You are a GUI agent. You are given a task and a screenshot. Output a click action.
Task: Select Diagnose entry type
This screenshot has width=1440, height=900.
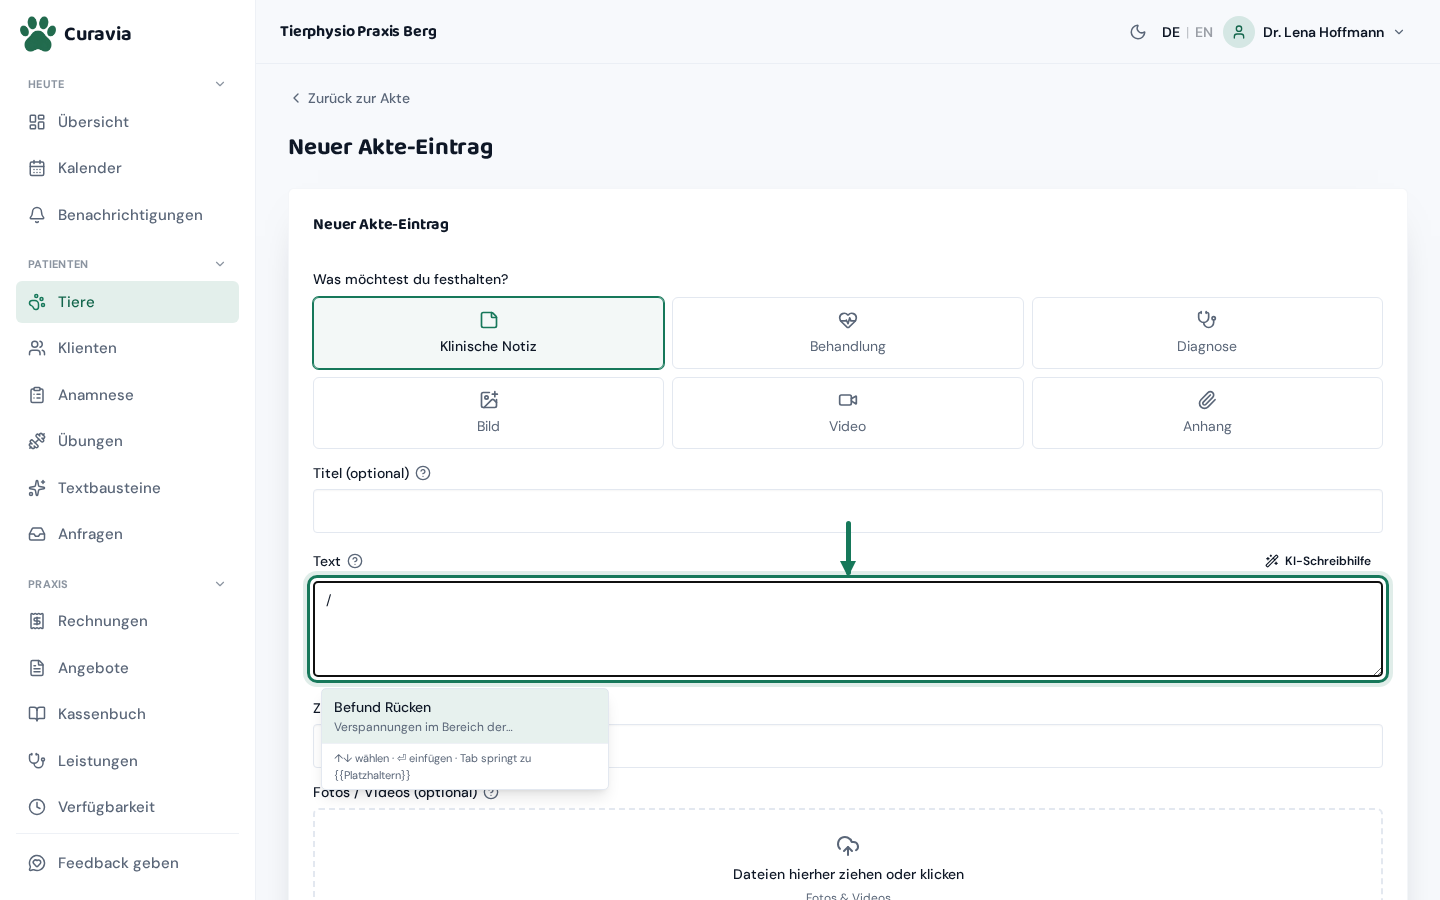click(x=1207, y=333)
